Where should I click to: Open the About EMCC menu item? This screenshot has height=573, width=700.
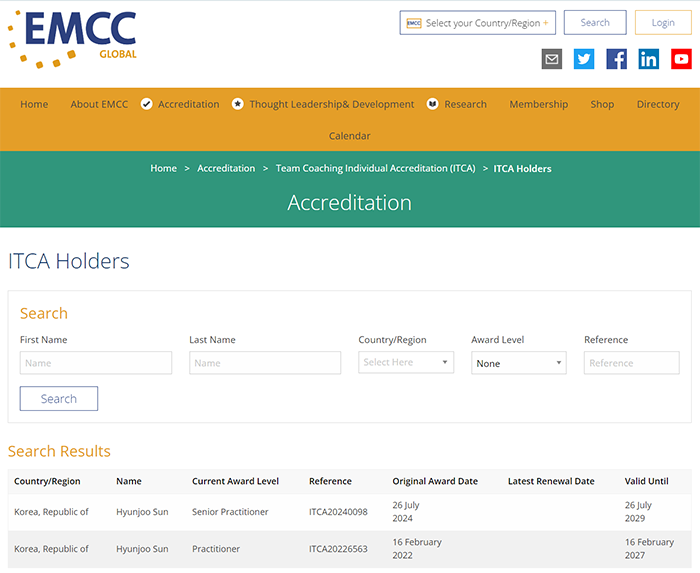click(99, 104)
